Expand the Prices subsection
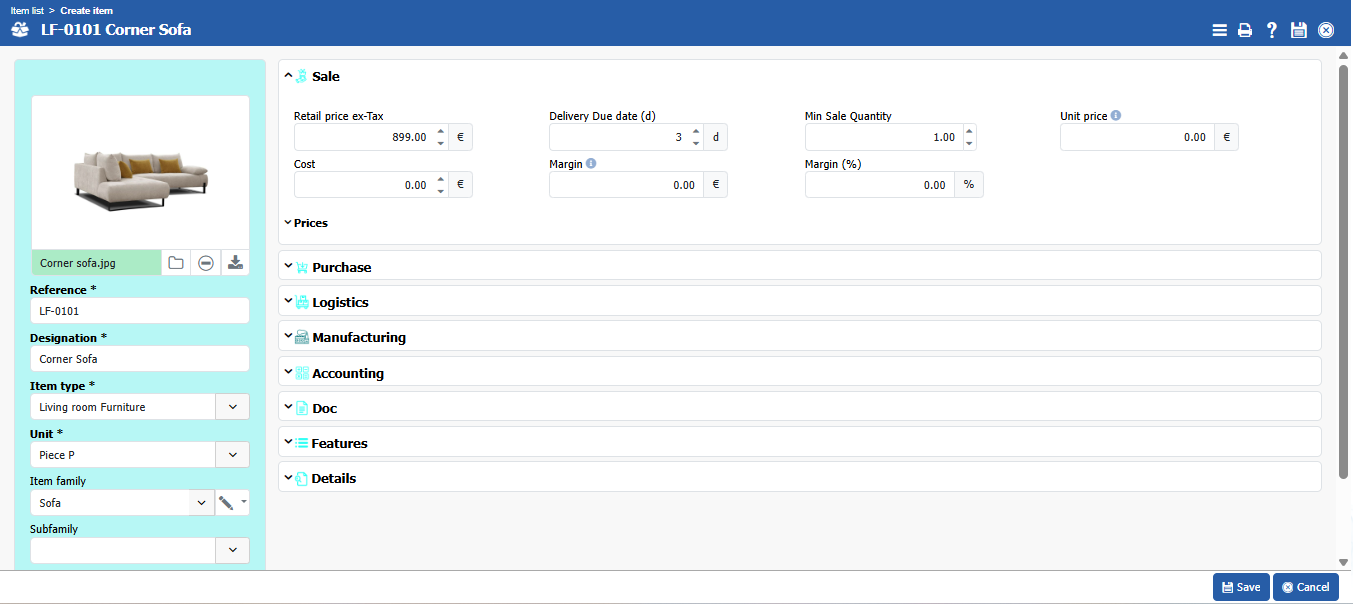This screenshot has width=1353, height=604. (310, 223)
